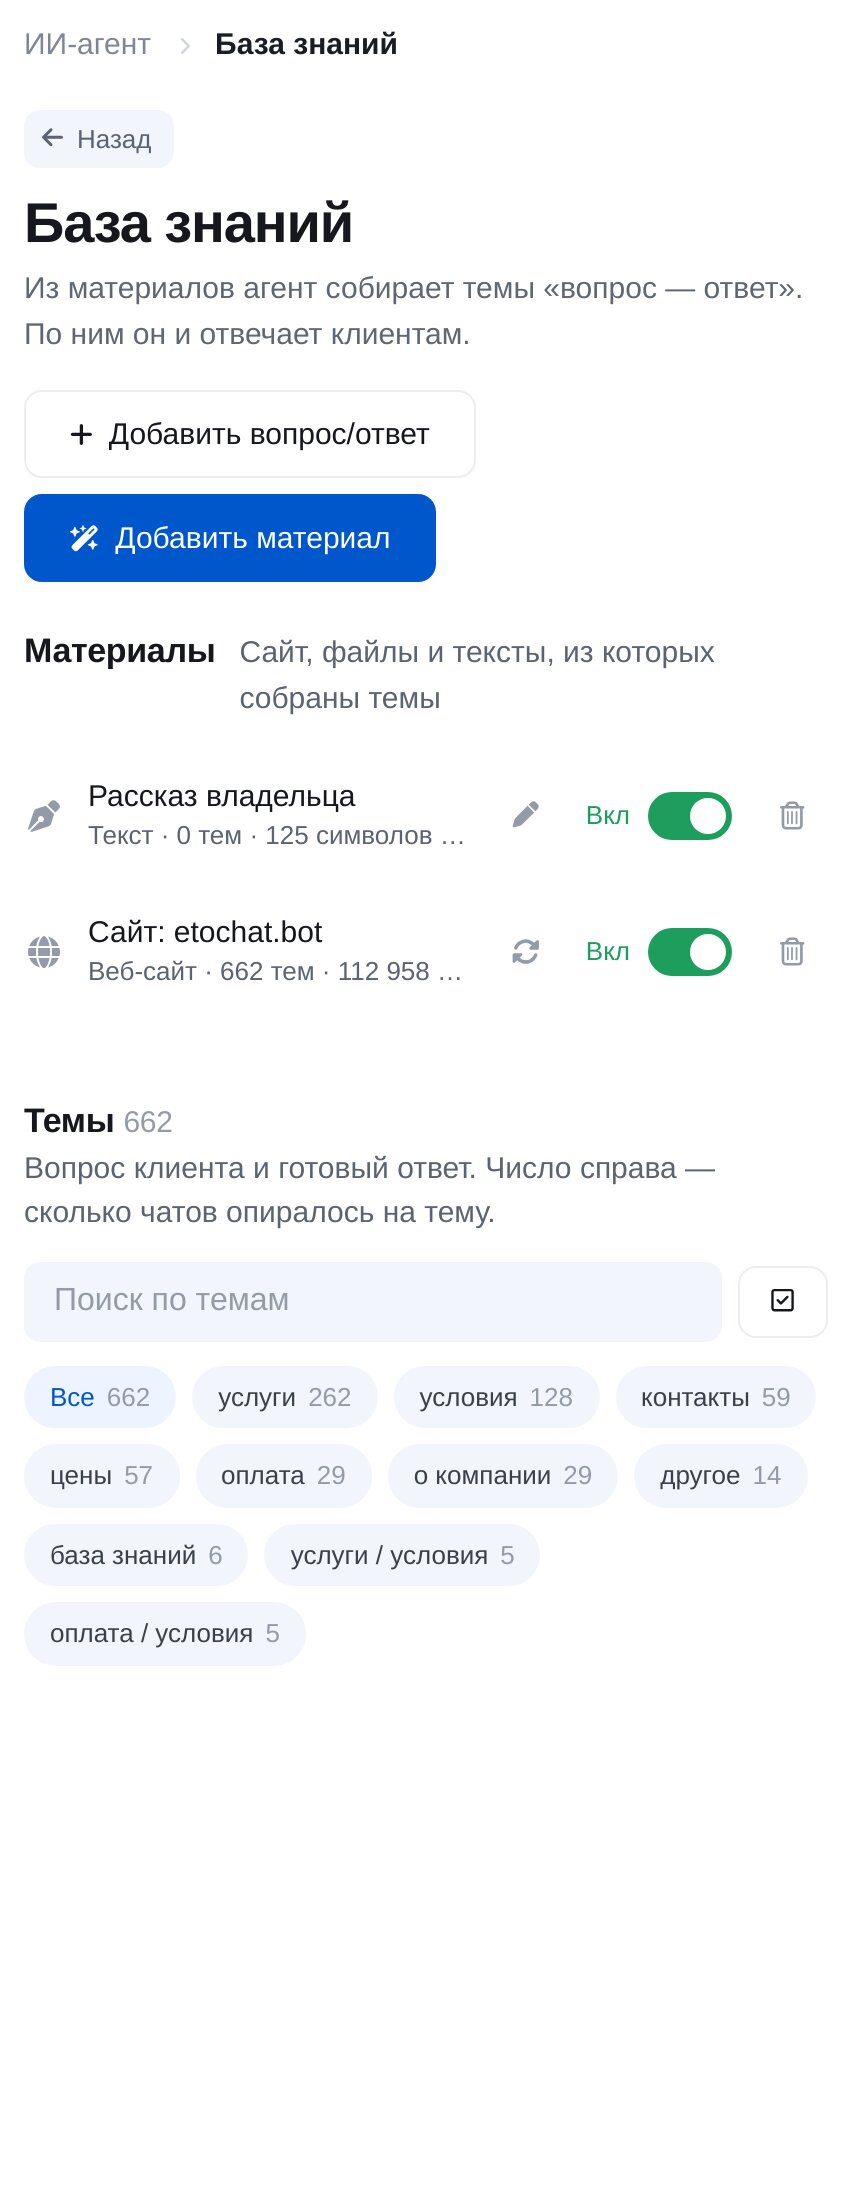The height and width of the screenshot is (2200, 852).
Task: Click the pen nib icon beside Рассказ владельца
Action: (44, 816)
